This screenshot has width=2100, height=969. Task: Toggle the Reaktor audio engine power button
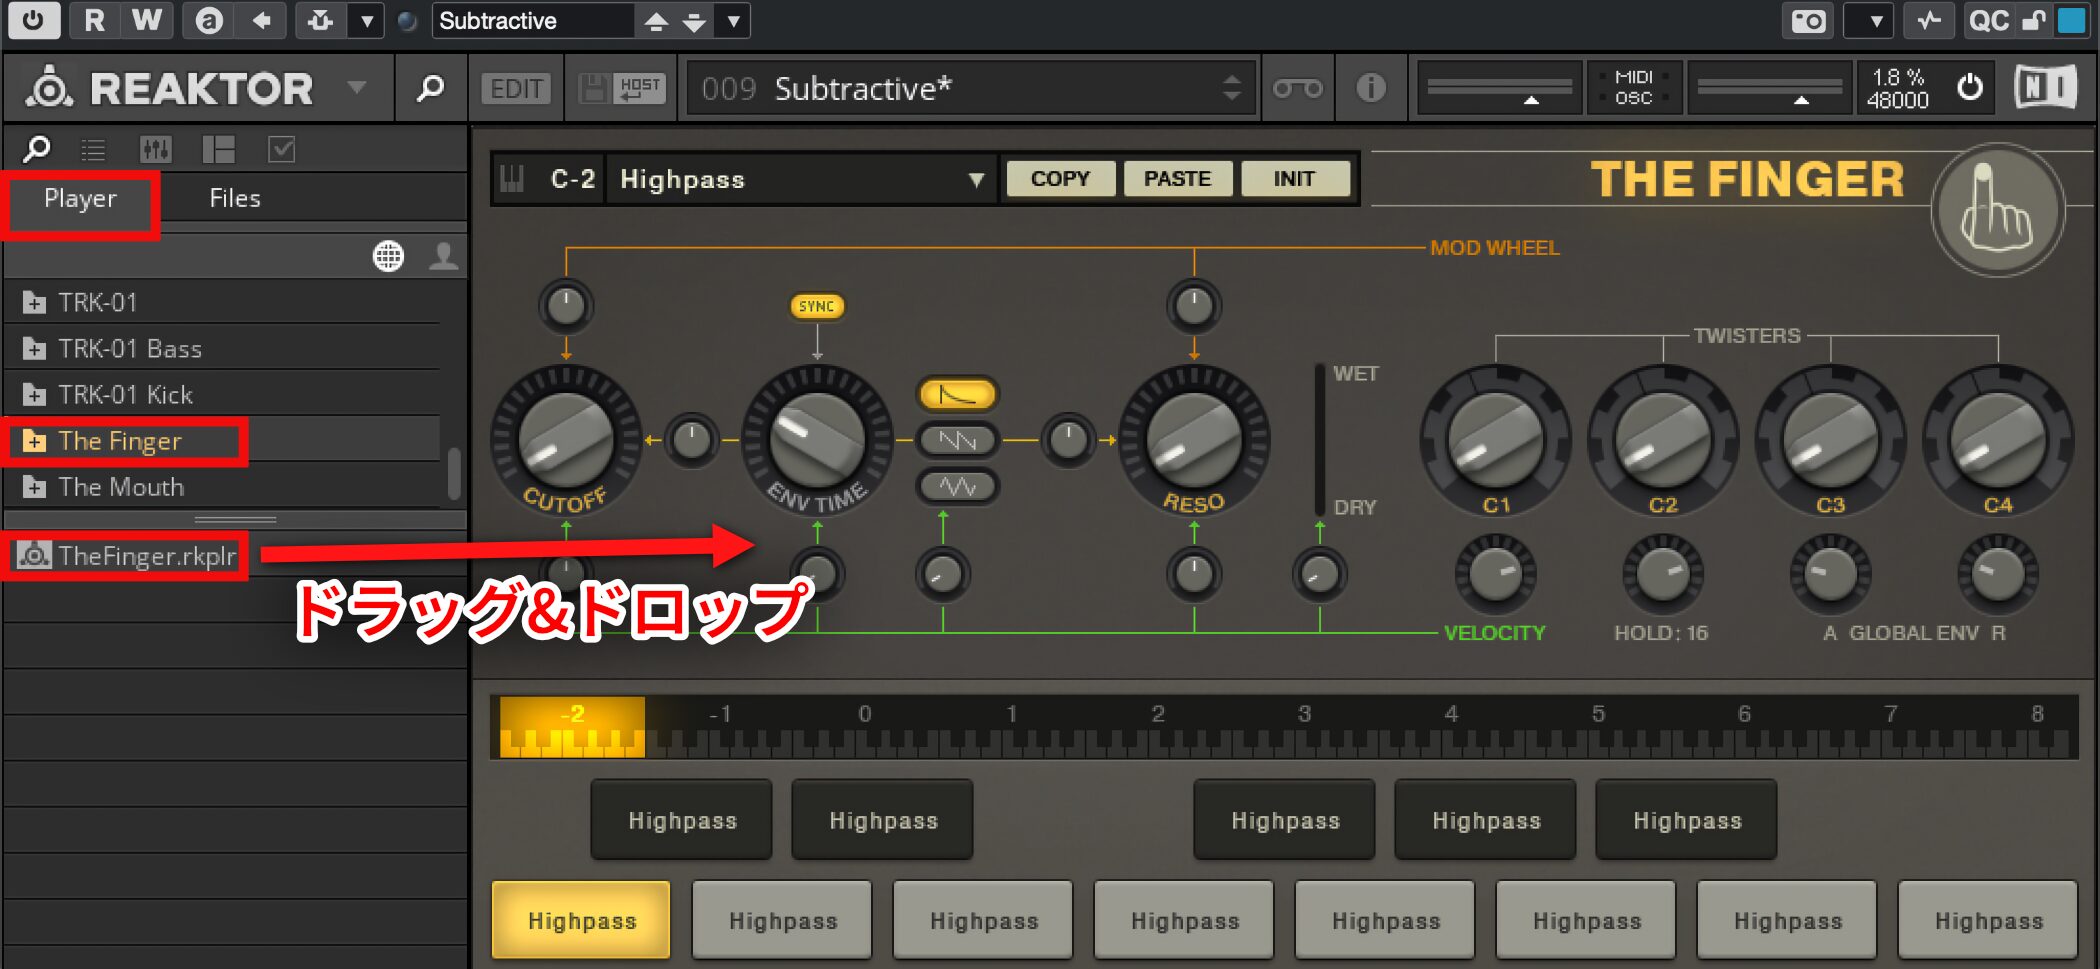(1970, 88)
